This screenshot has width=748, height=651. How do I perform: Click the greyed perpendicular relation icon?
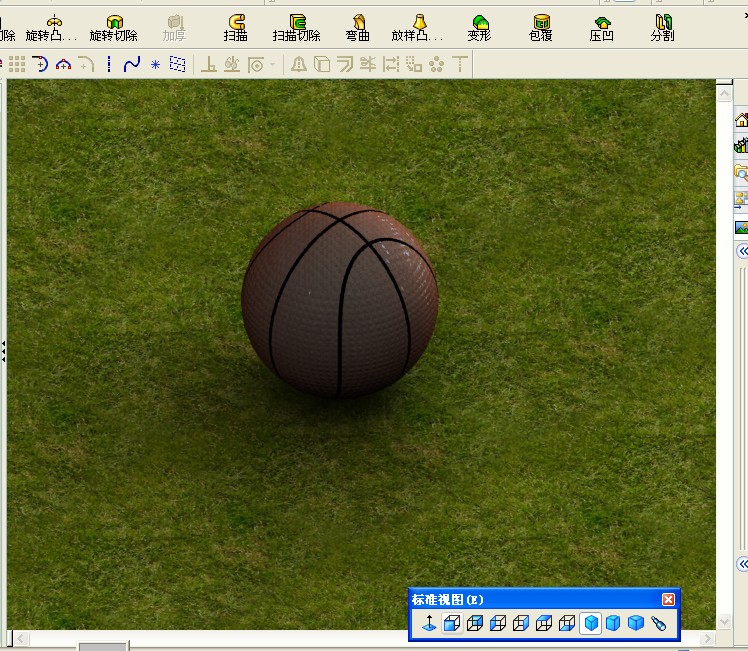pyautogui.click(x=209, y=64)
